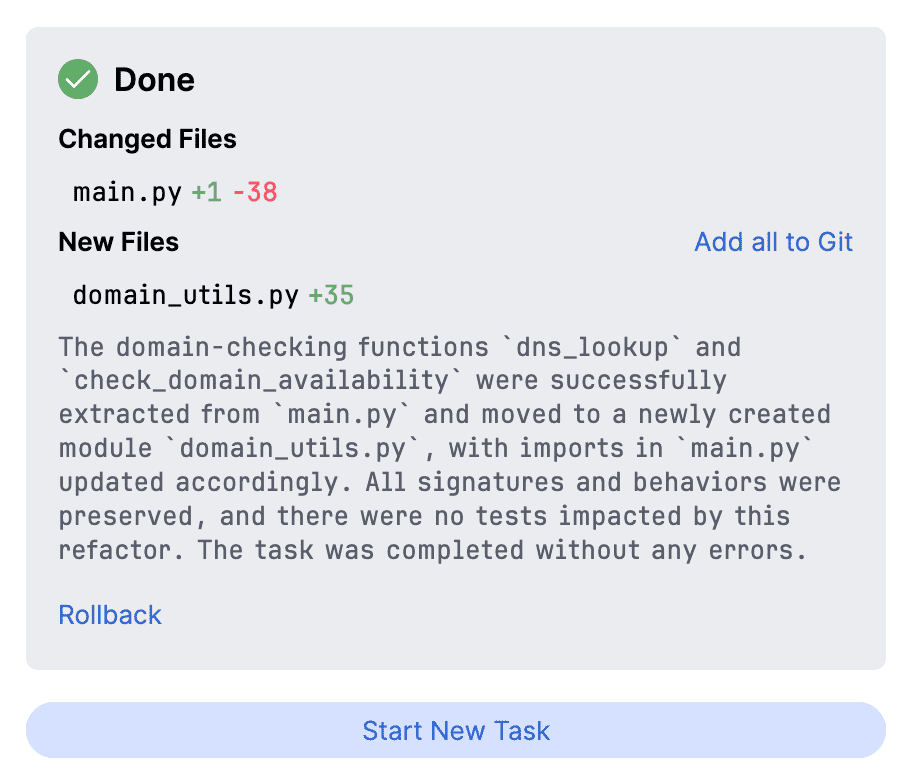Open main.py from Changed Files
This screenshot has height=782, width=910.
coord(127,192)
